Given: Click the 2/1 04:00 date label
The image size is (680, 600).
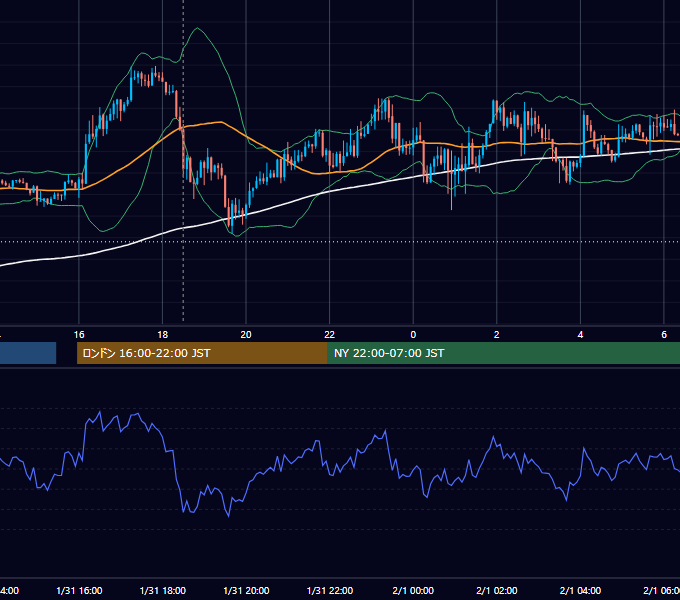Looking at the screenshot, I should click(x=580, y=590).
